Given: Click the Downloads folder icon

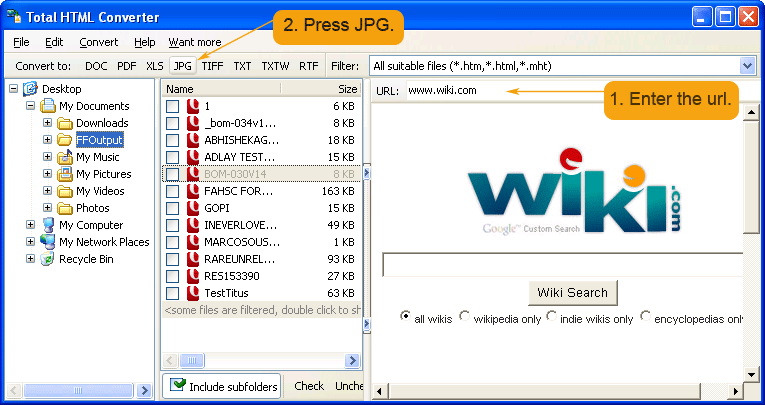Looking at the screenshot, I should (x=64, y=123).
